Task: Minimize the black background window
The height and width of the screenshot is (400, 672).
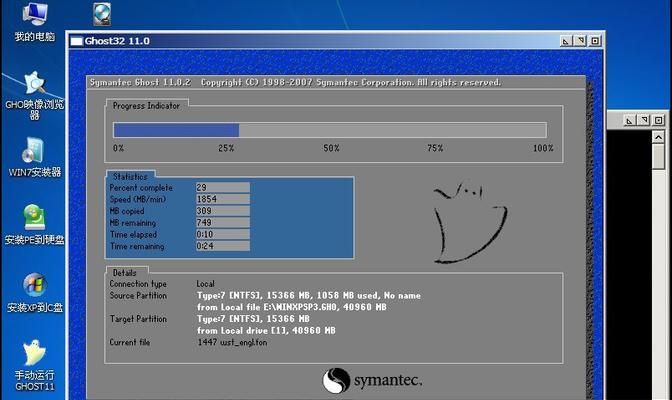Action: [x=629, y=120]
